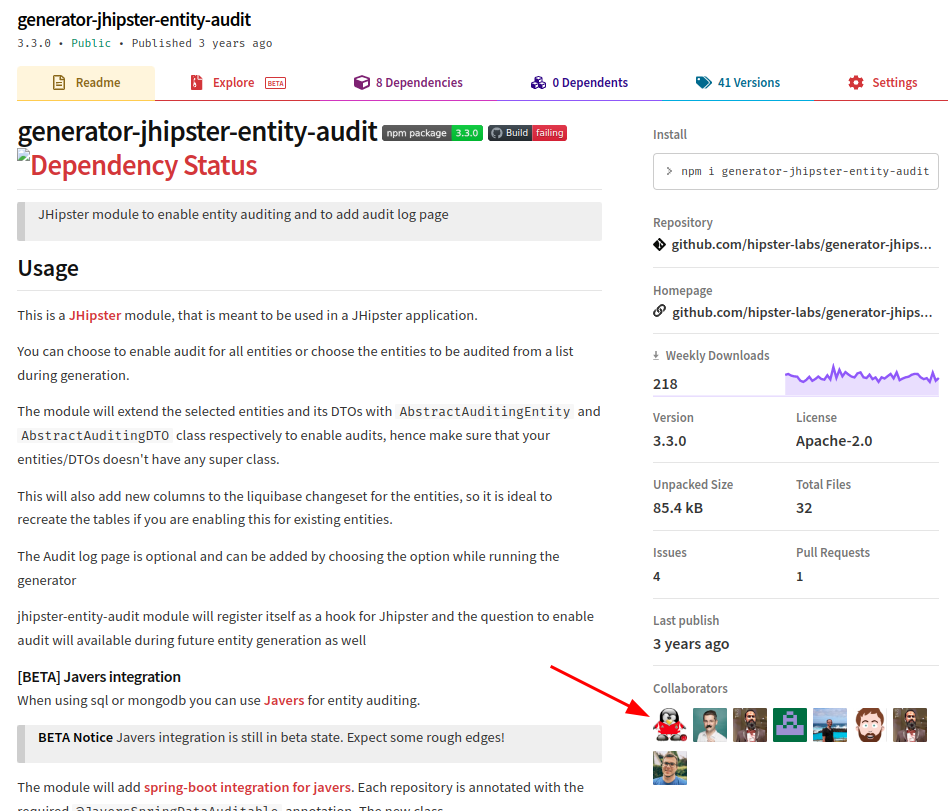Open the glasses man avatar in second row
Screen dimensions: 948x811
[x=670, y=768]
